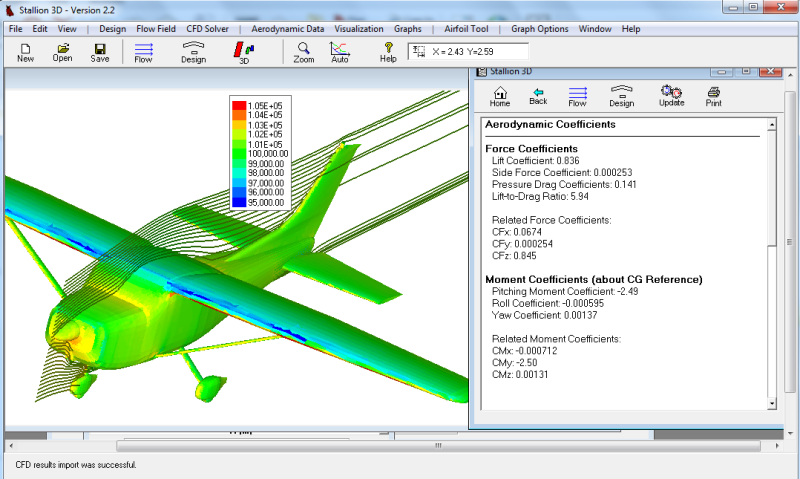Click the Stallion 3D app logo icon
Screen dimensions: 800x479
click(9, 10)
